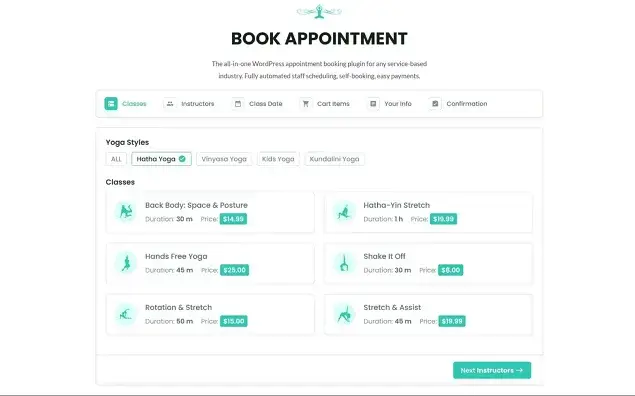The image size is (635, 396).
Task: Click the plugin description paragraph
Action: pos(319,70)
